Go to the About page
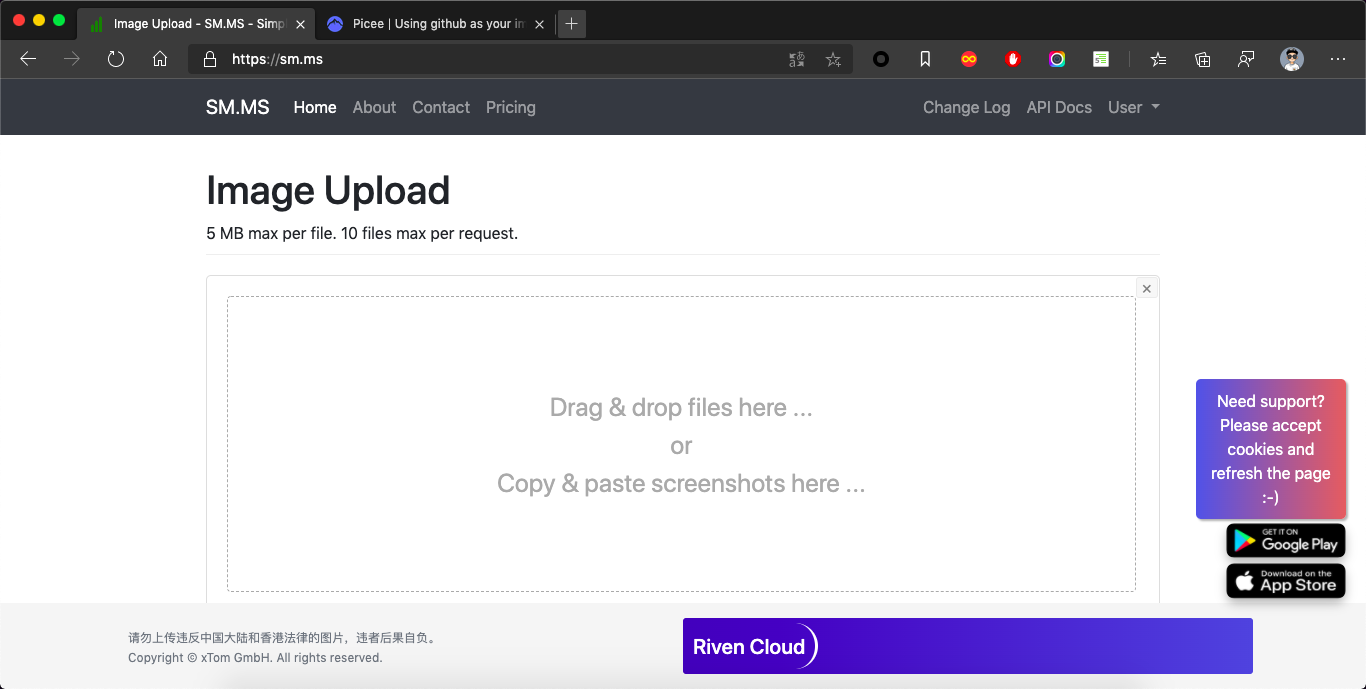Viewport: 1366px width, 689px height. pyautogui.click(x=375, y=107)
